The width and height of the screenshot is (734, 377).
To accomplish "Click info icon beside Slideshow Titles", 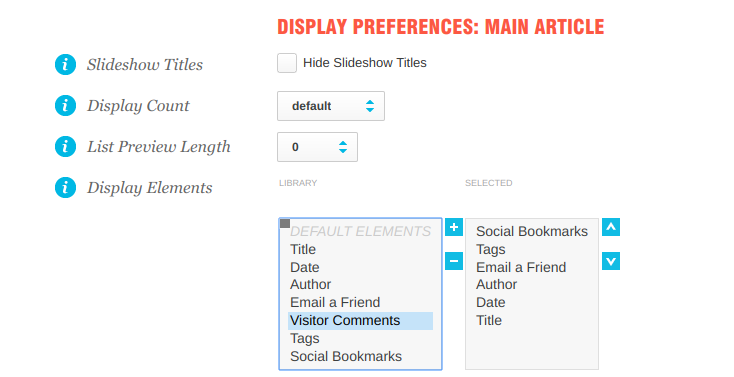I will pyautogui.click(x=66, y=64).
